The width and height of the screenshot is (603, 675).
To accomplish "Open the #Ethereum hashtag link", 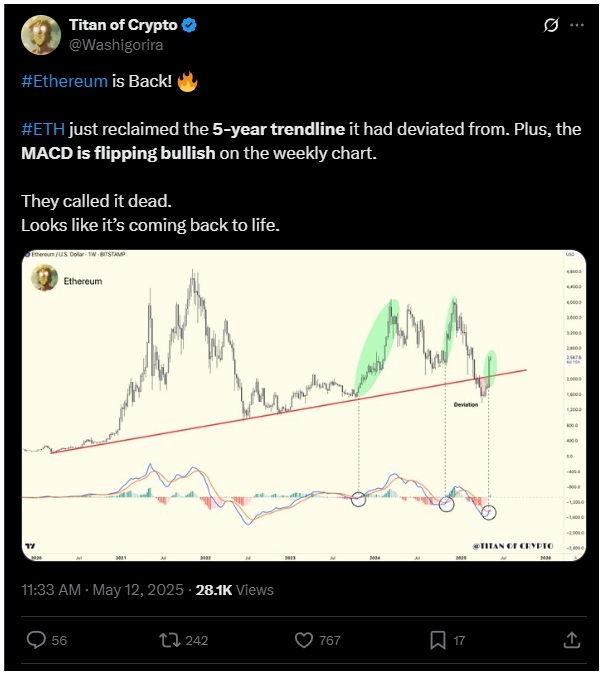I will tap(65, 81).
